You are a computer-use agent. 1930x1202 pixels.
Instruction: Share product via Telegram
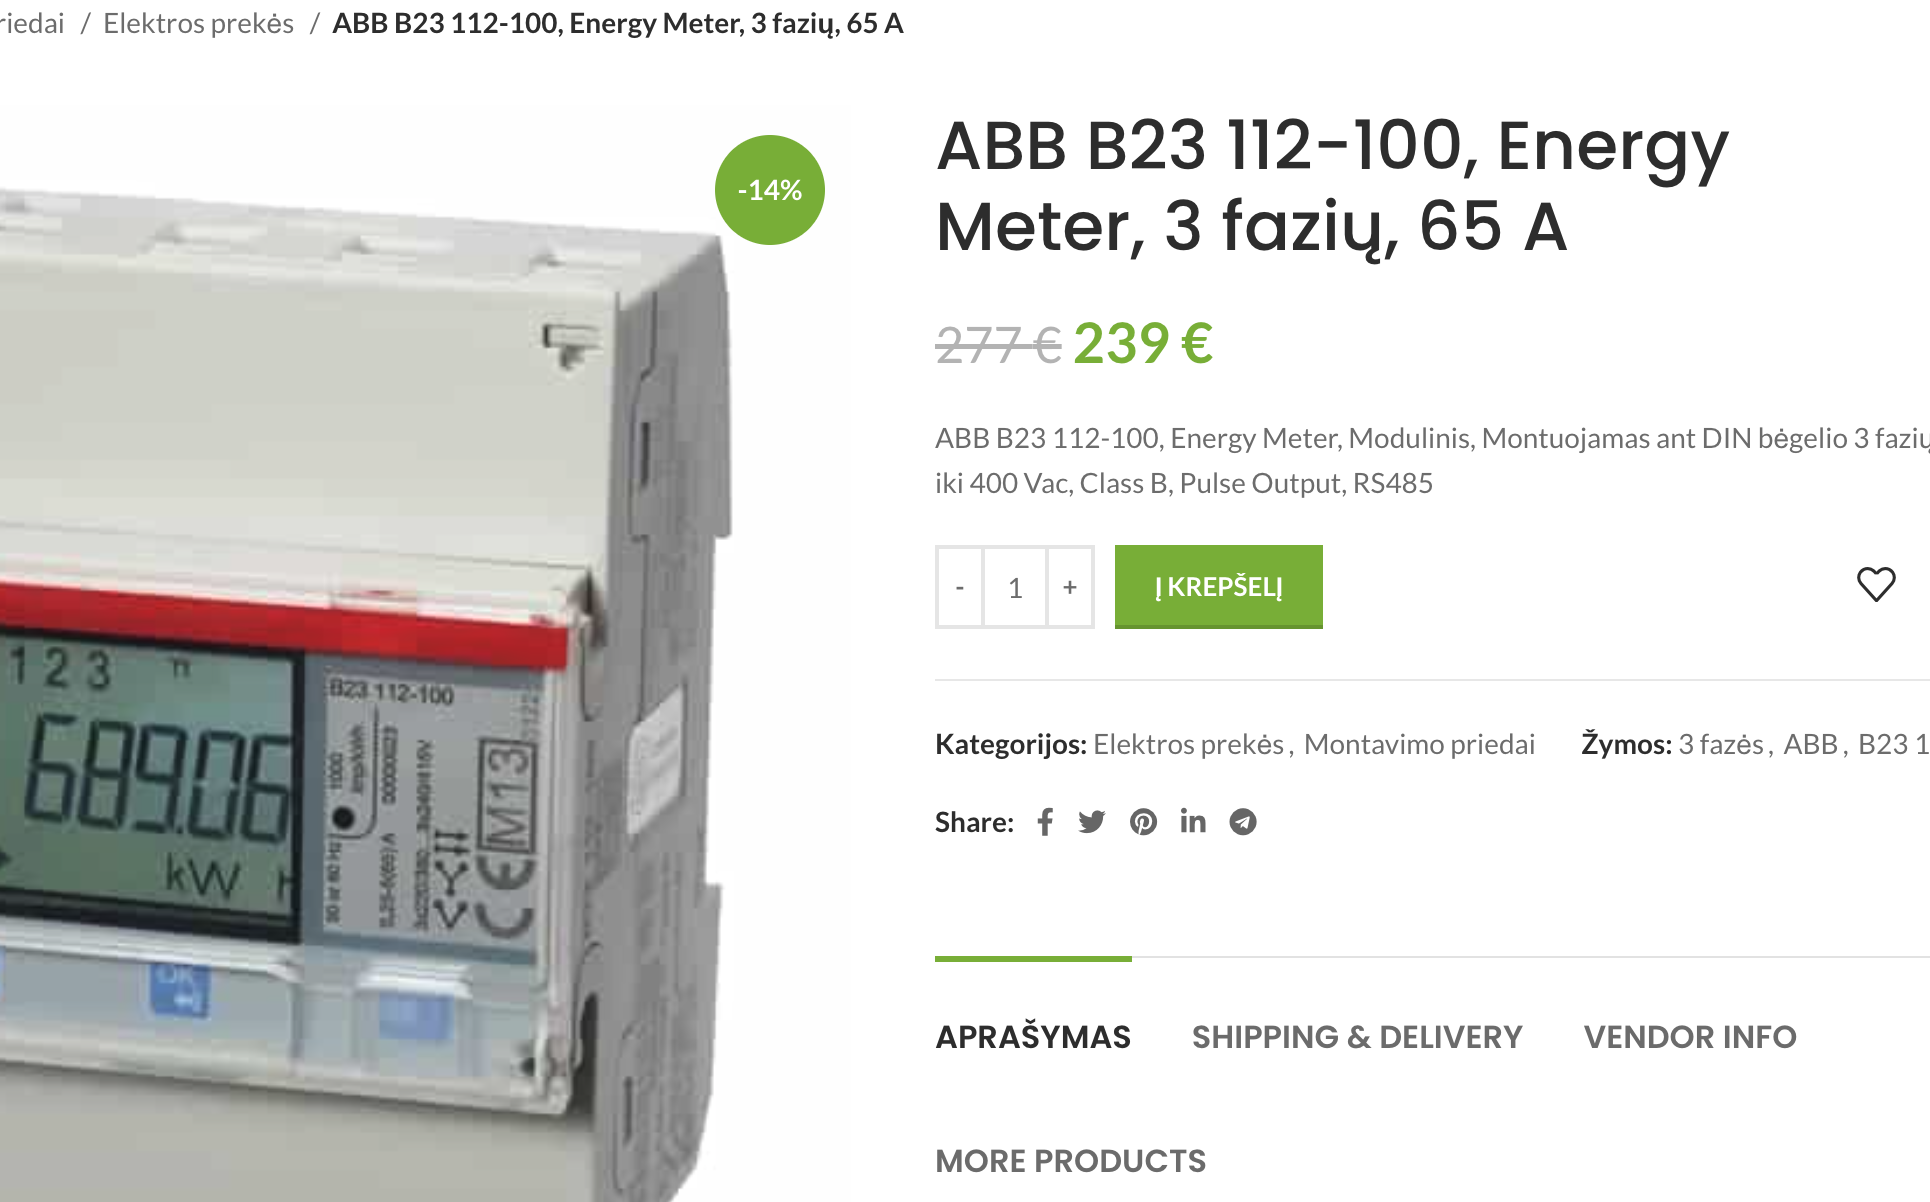click(1243, 822)
